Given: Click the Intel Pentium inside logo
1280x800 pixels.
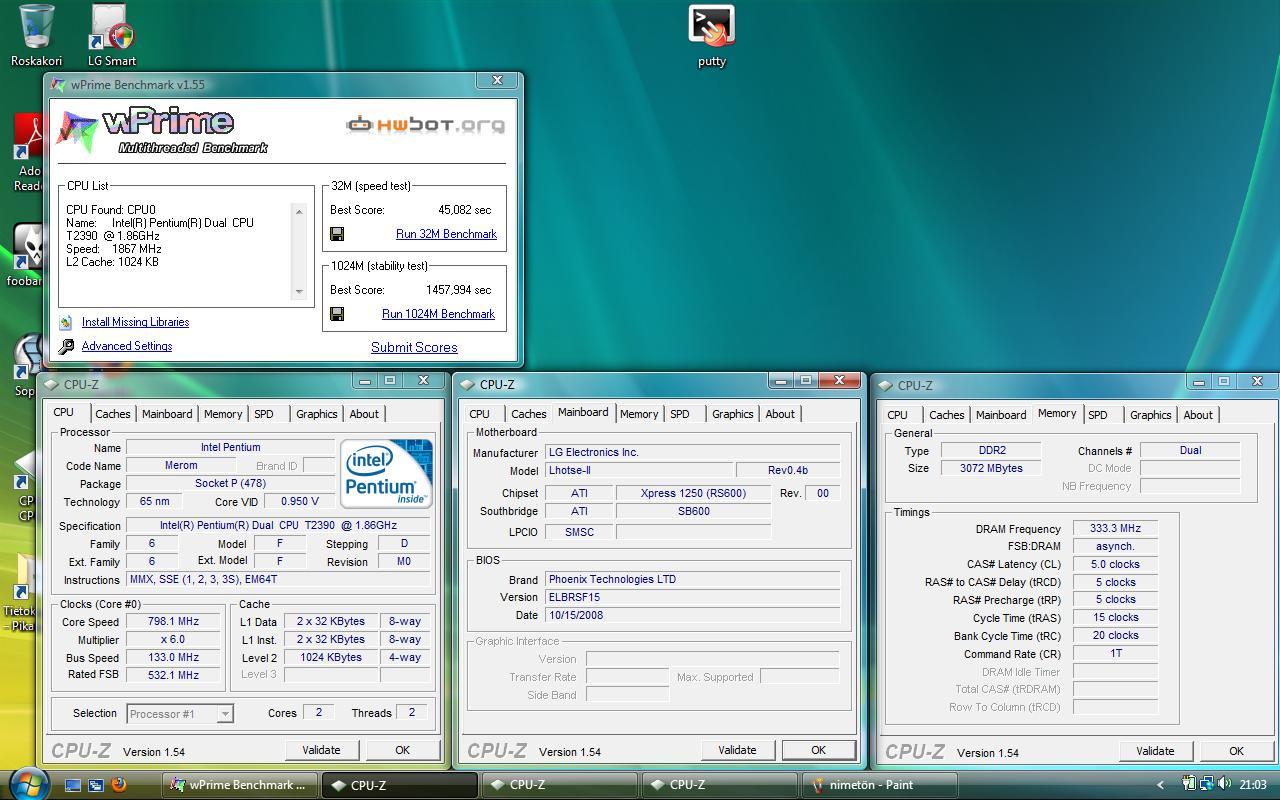Looking at the screenshot, I should [x=386, y=473].
